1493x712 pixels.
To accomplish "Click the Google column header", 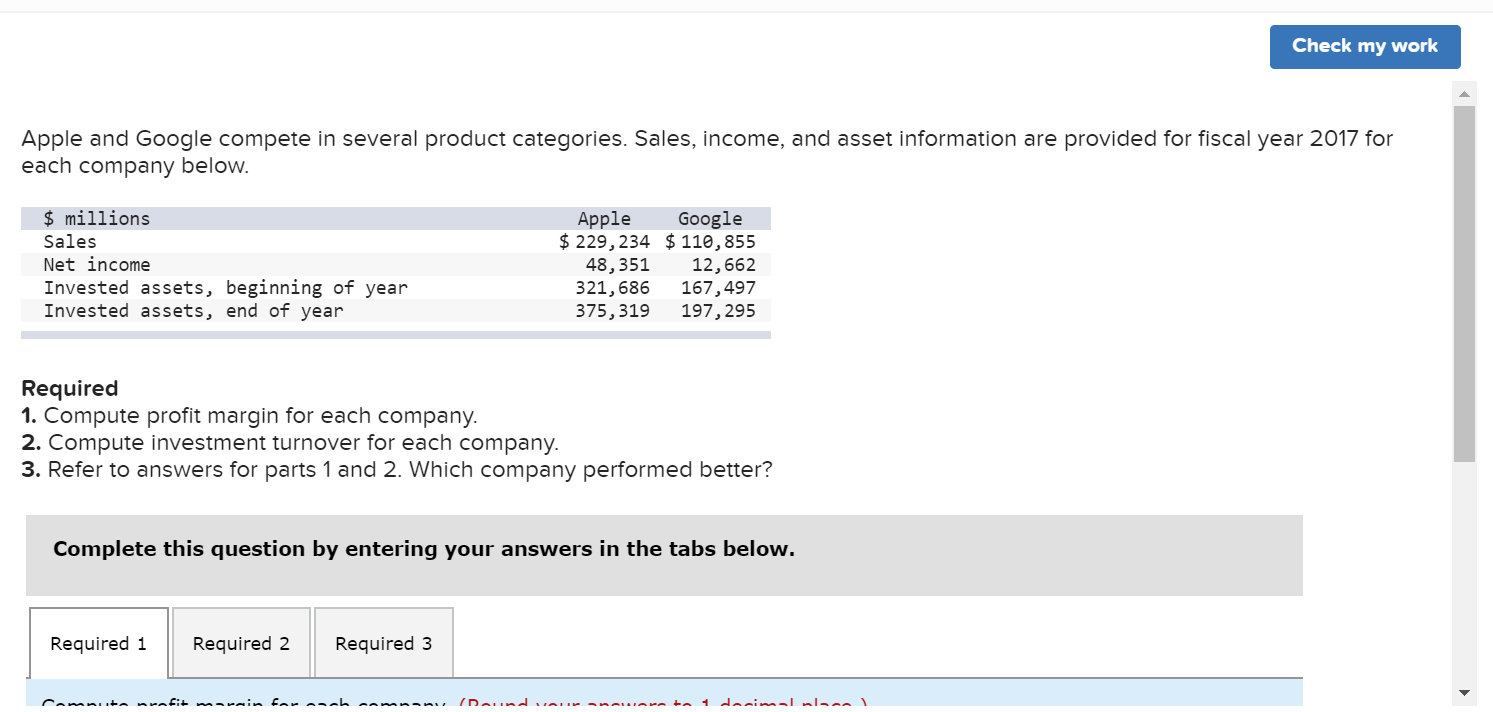I will [x=710, y=218].
